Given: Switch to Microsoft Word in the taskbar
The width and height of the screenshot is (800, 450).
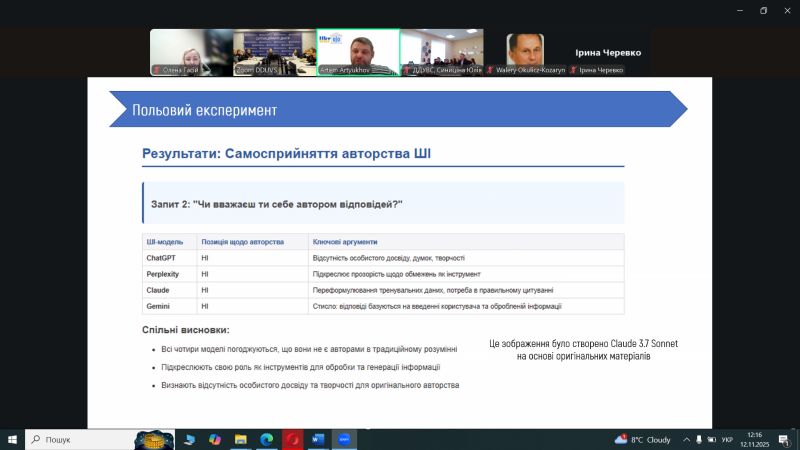Looking at the screenshot, I should click(x=319, y=439).
